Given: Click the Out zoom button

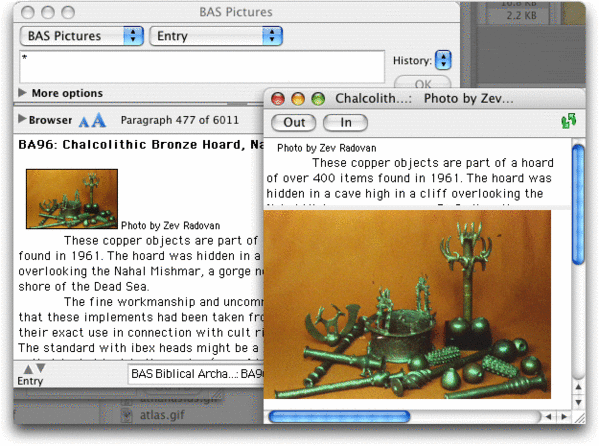Looking at the screenshot, I should (294, 122).
